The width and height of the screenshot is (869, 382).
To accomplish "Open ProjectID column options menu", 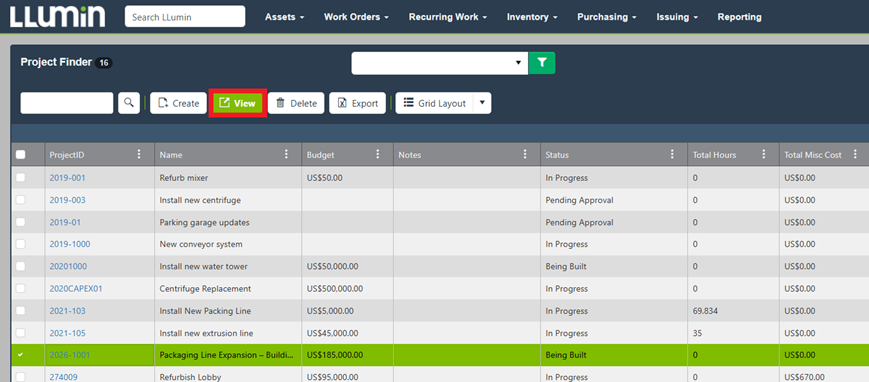I will tap(139, 155).
